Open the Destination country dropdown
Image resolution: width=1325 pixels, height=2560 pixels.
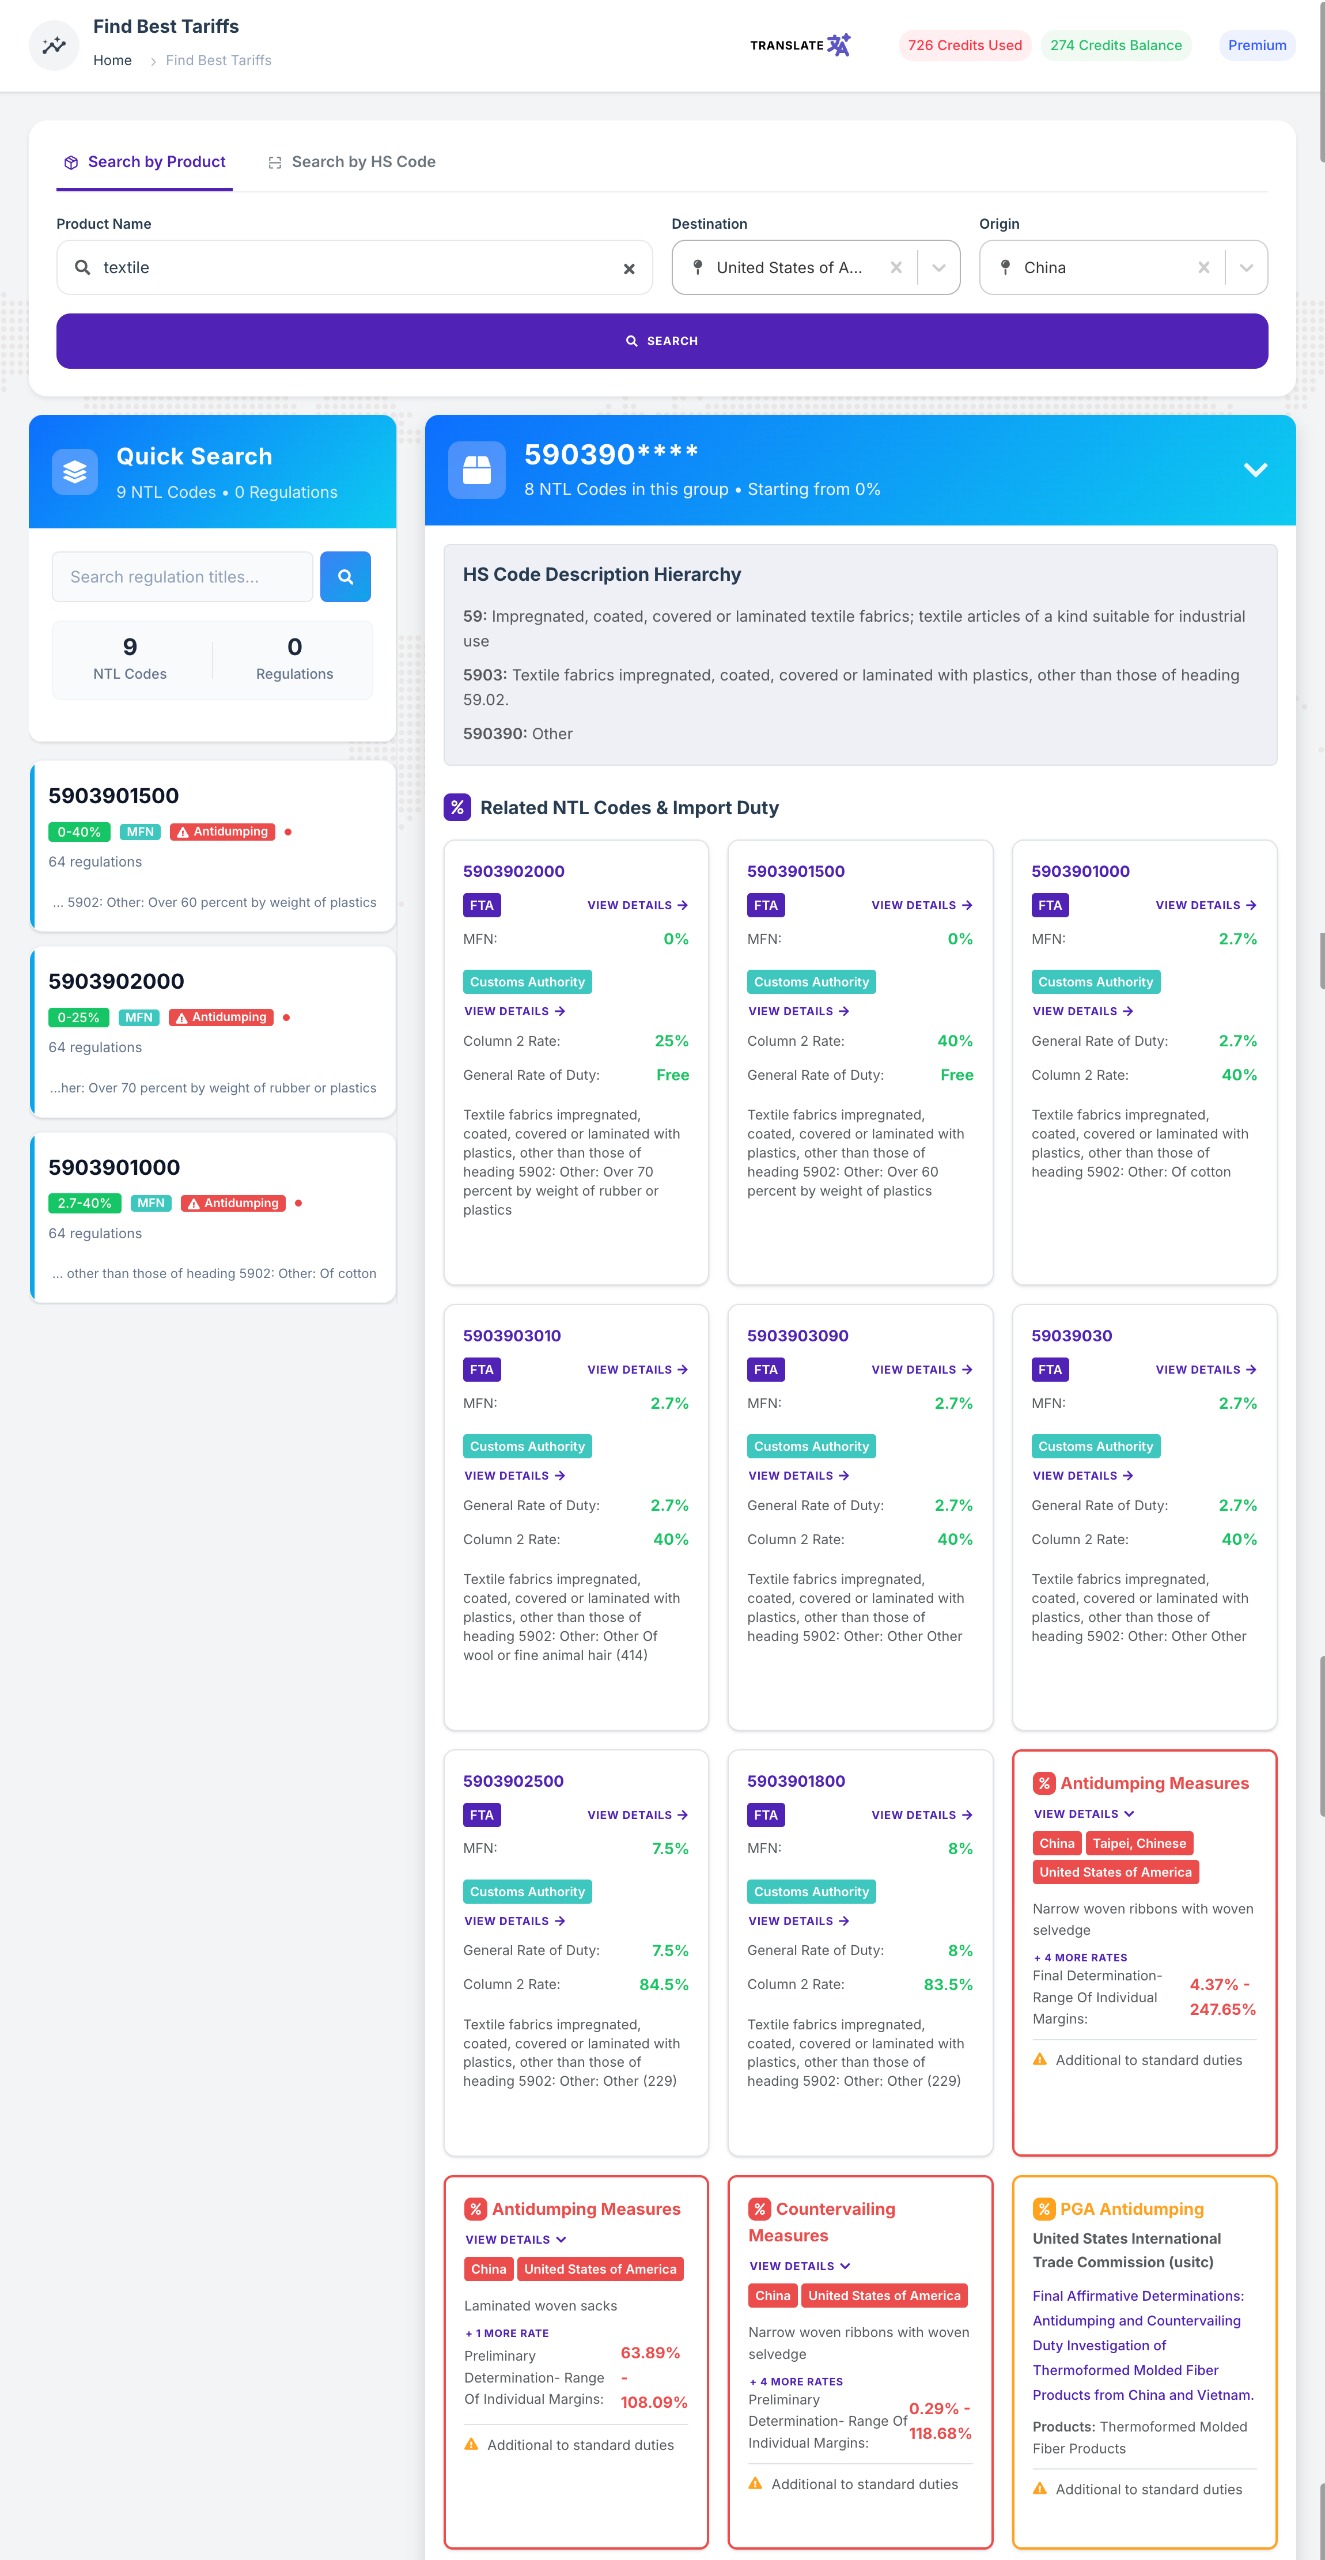(x=939, y=268)
